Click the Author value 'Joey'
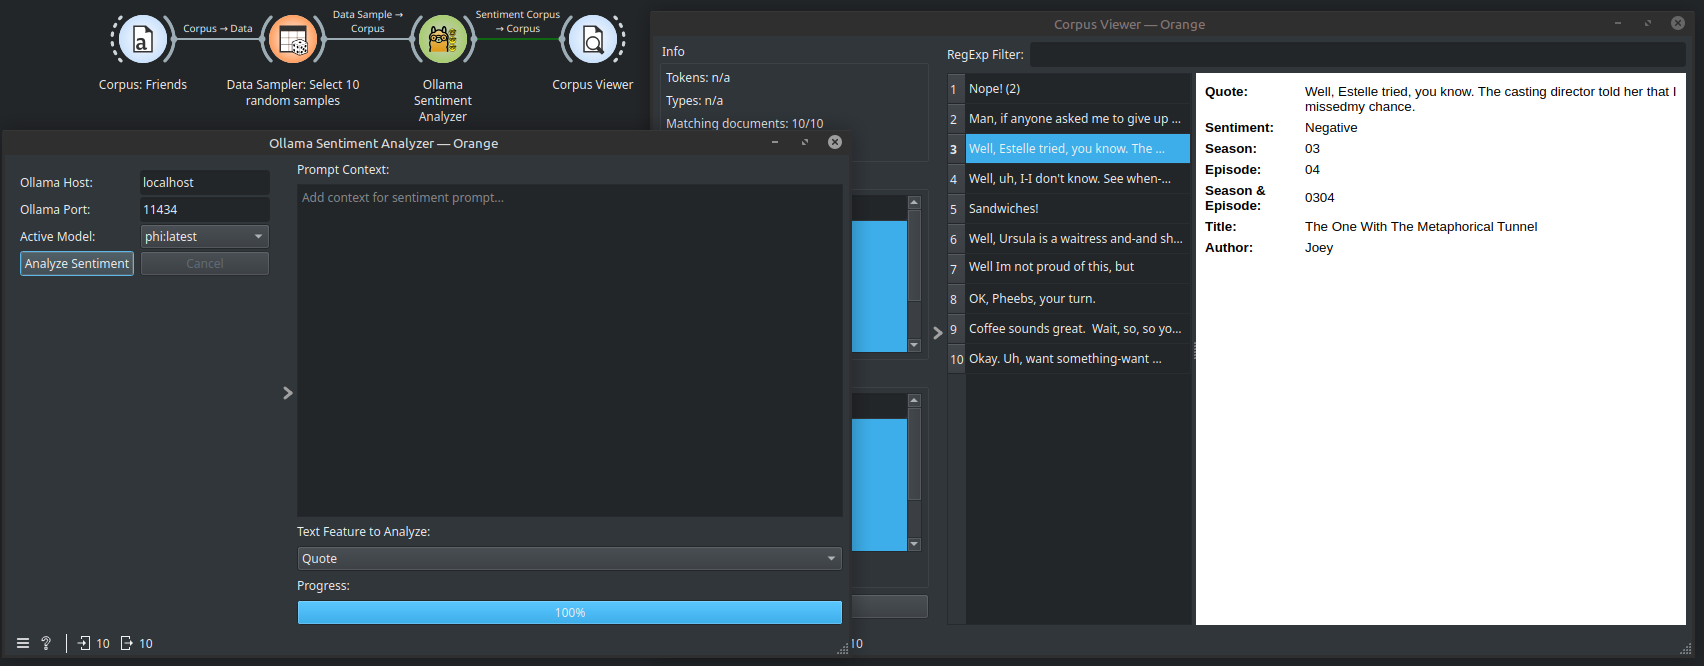The image size is (1704, 666). 1319,248
